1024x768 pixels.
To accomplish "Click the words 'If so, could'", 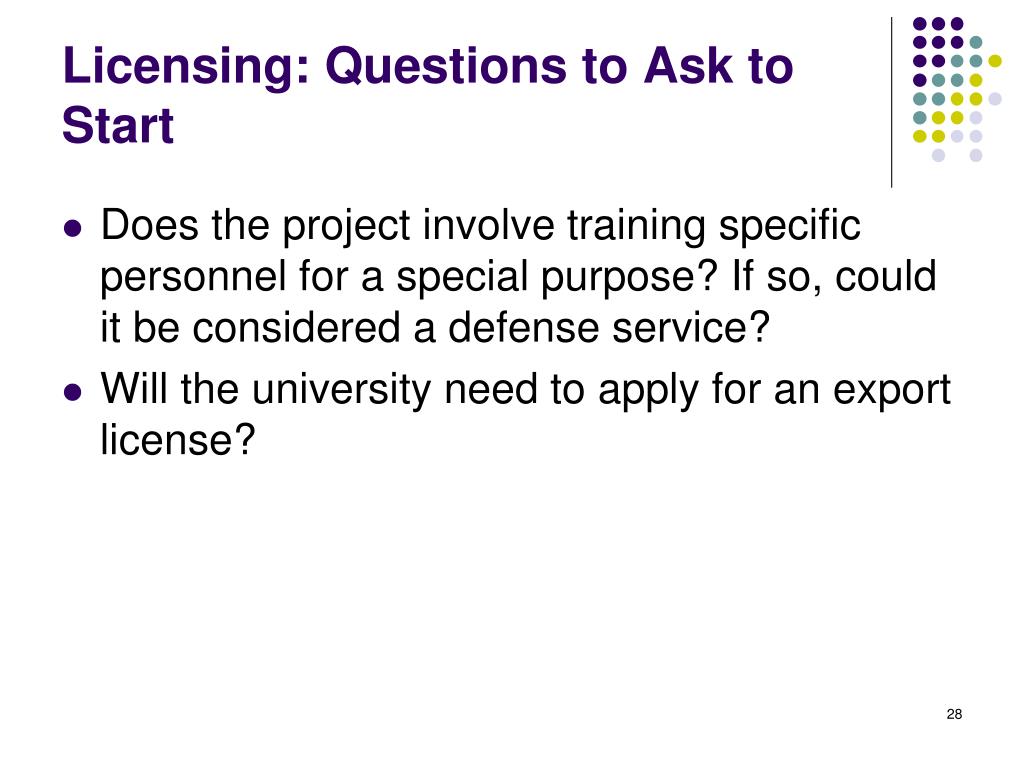I will 834,276.
